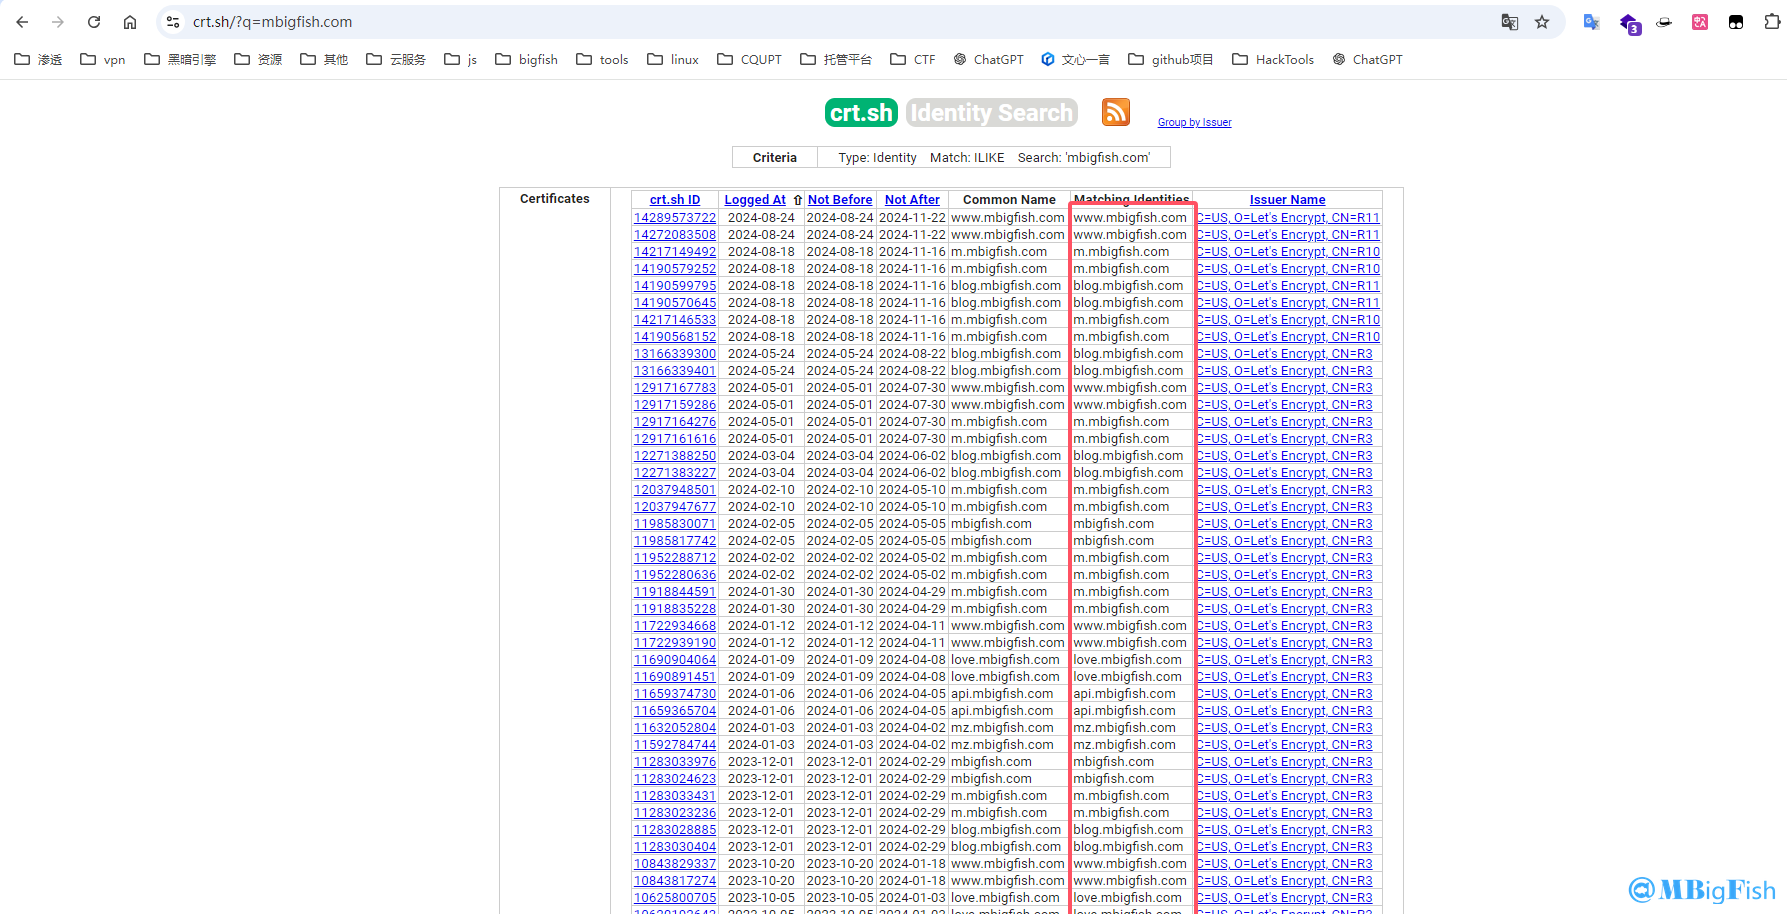Image resolution: width=1787 pixels, height=914 pixels.
Task: Go back with the browser back arrow
Action: [22, 22]
